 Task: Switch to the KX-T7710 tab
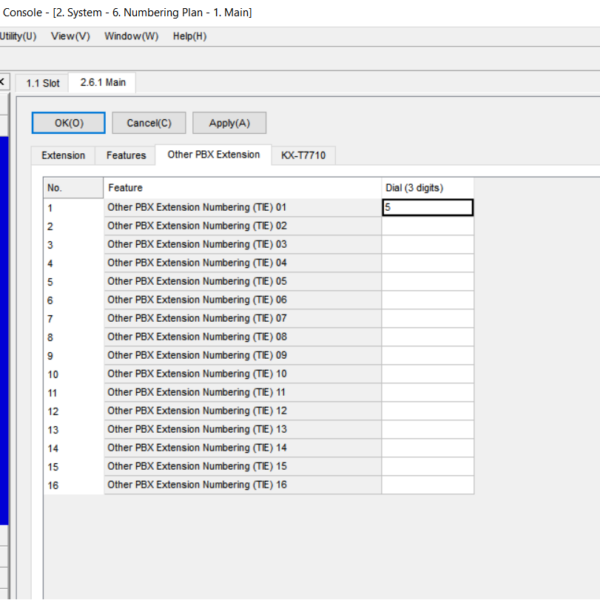click(x=303, y=155)
